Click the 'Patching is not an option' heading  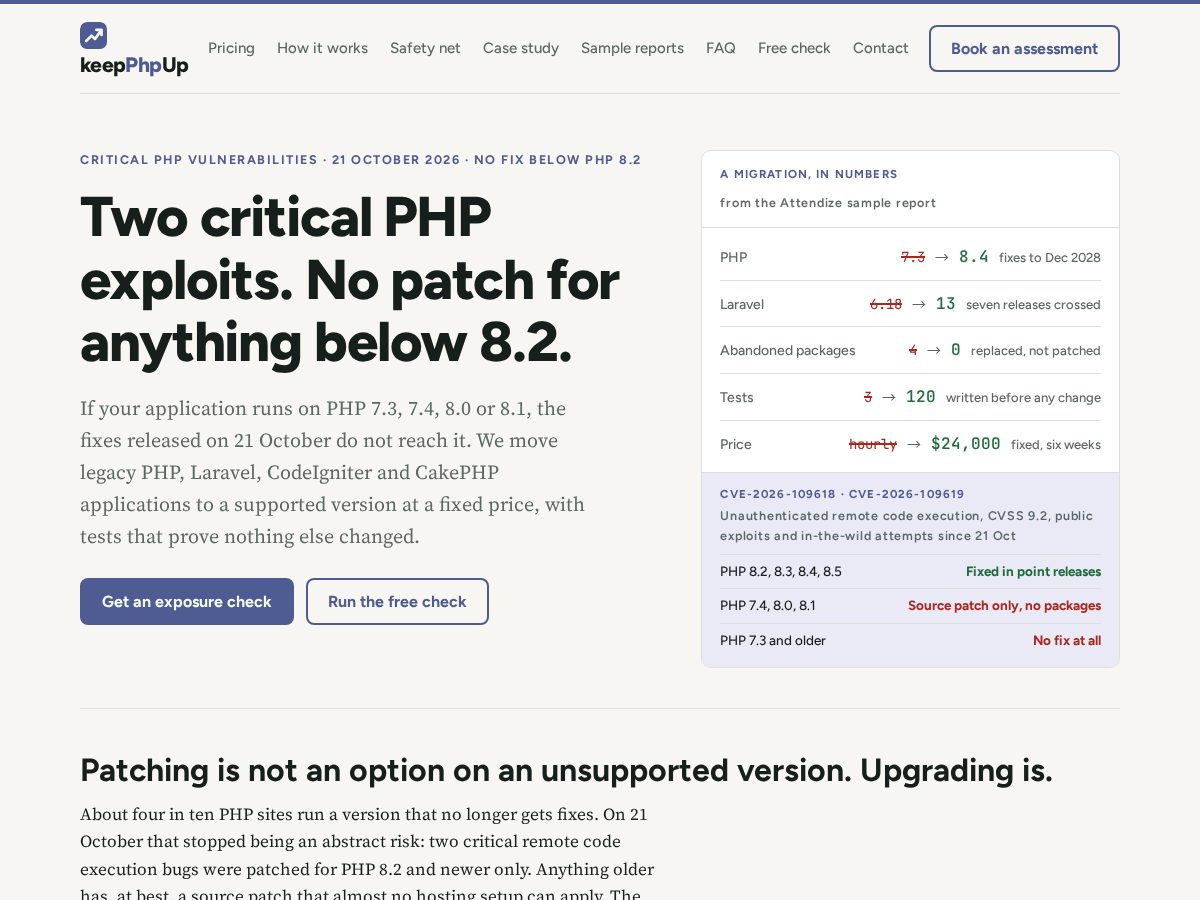pyautogui.click(x=566, y=770)
